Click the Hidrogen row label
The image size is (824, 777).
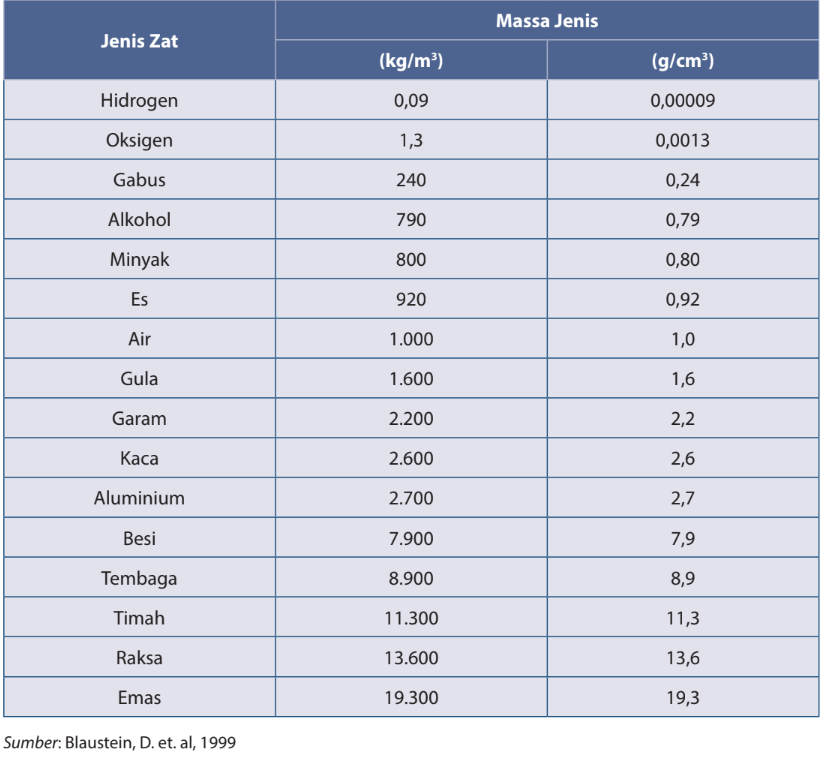139,101
